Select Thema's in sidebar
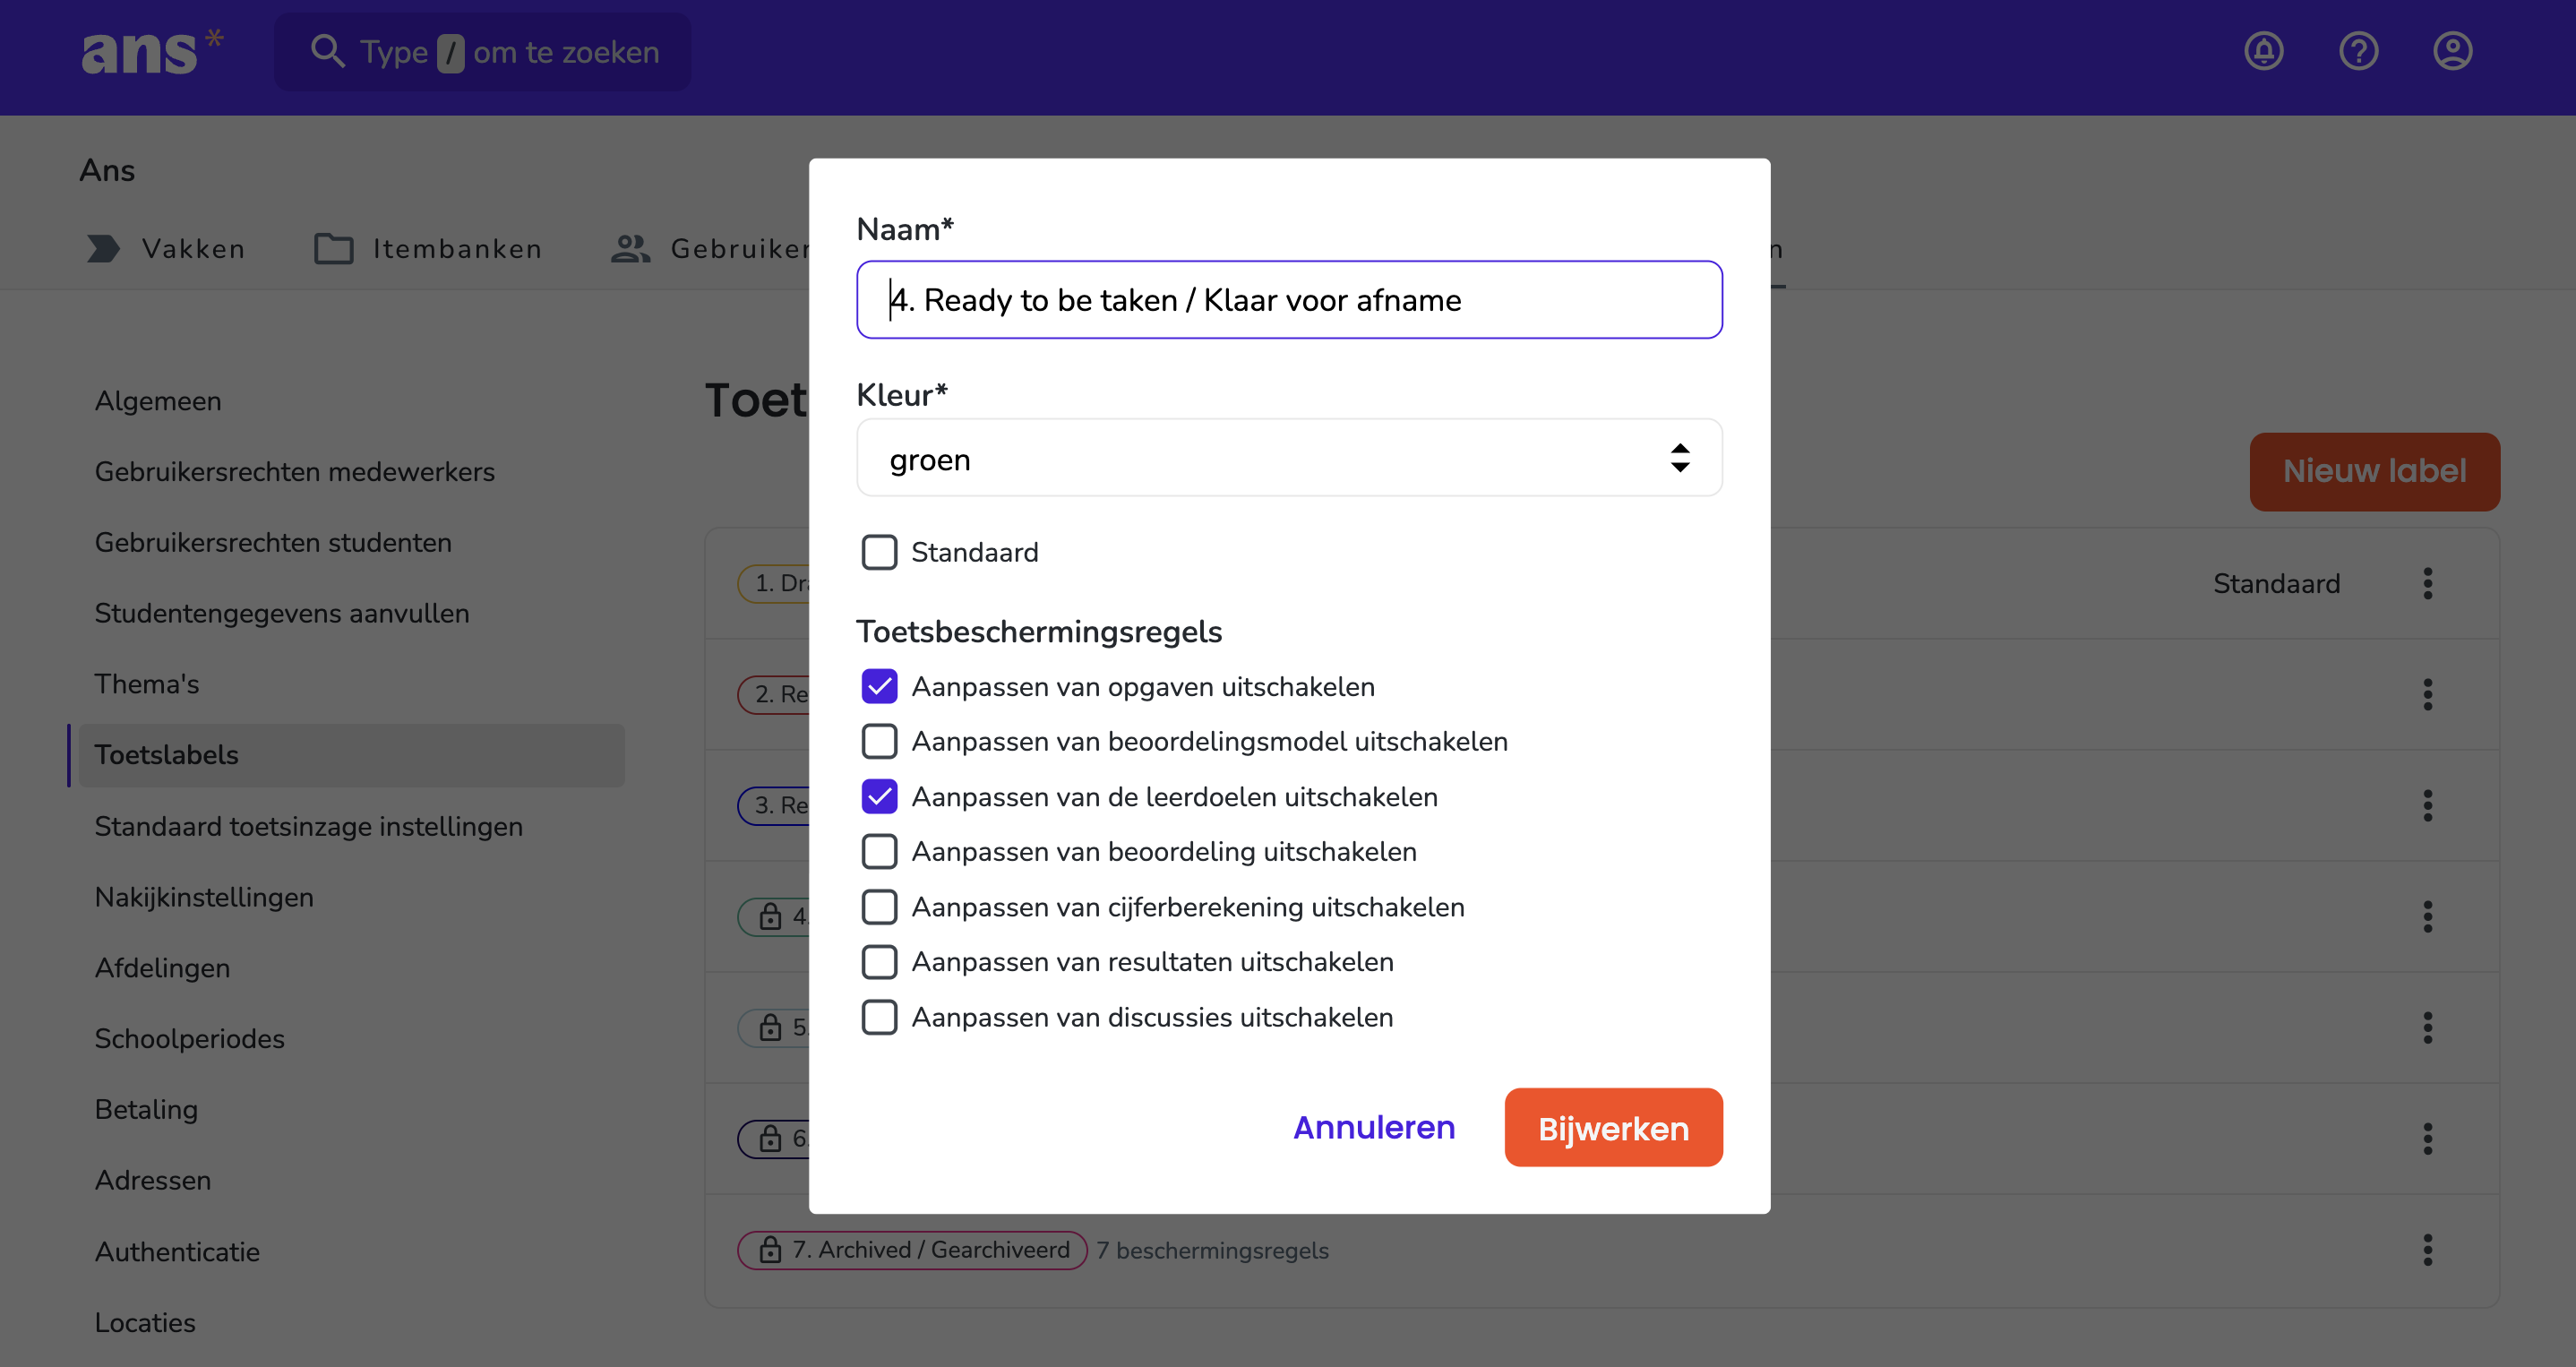The image size is (2576, 1367). [x=147, y=684]
